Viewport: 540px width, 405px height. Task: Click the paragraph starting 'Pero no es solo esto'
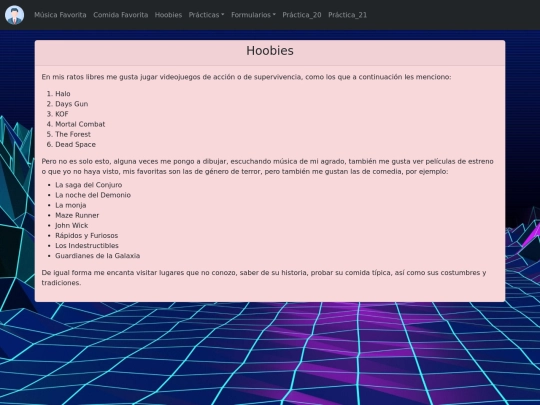click(268, 166)
